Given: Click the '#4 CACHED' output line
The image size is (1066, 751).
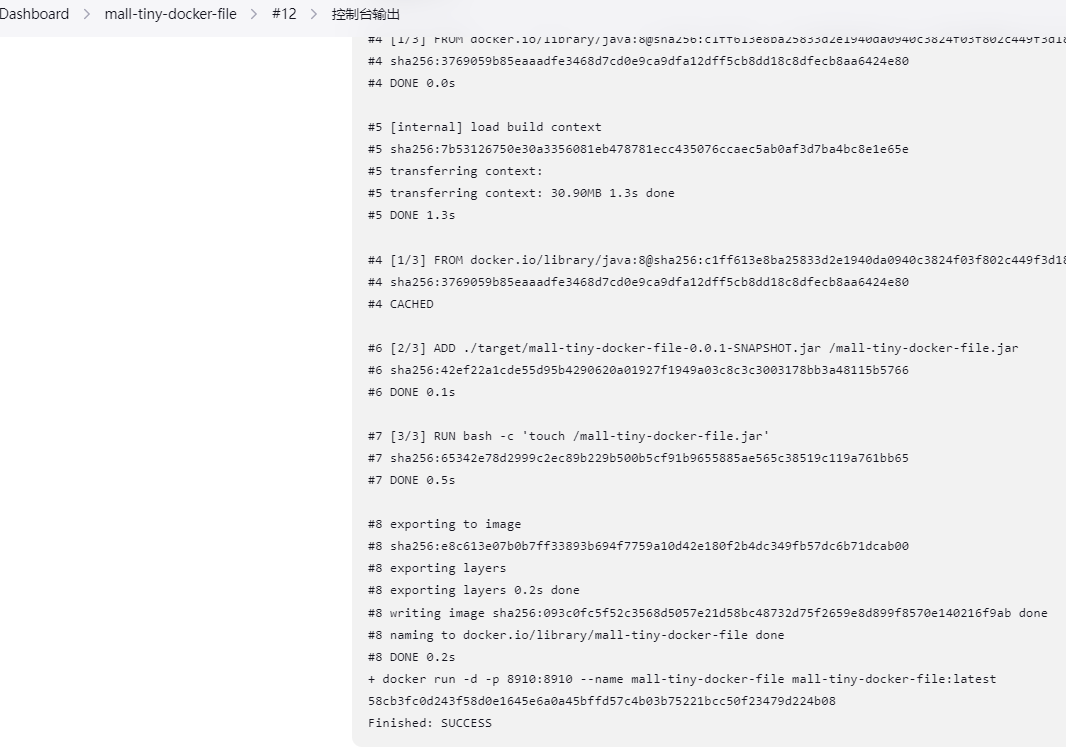Looking at the screenshot, I should 400,304.
